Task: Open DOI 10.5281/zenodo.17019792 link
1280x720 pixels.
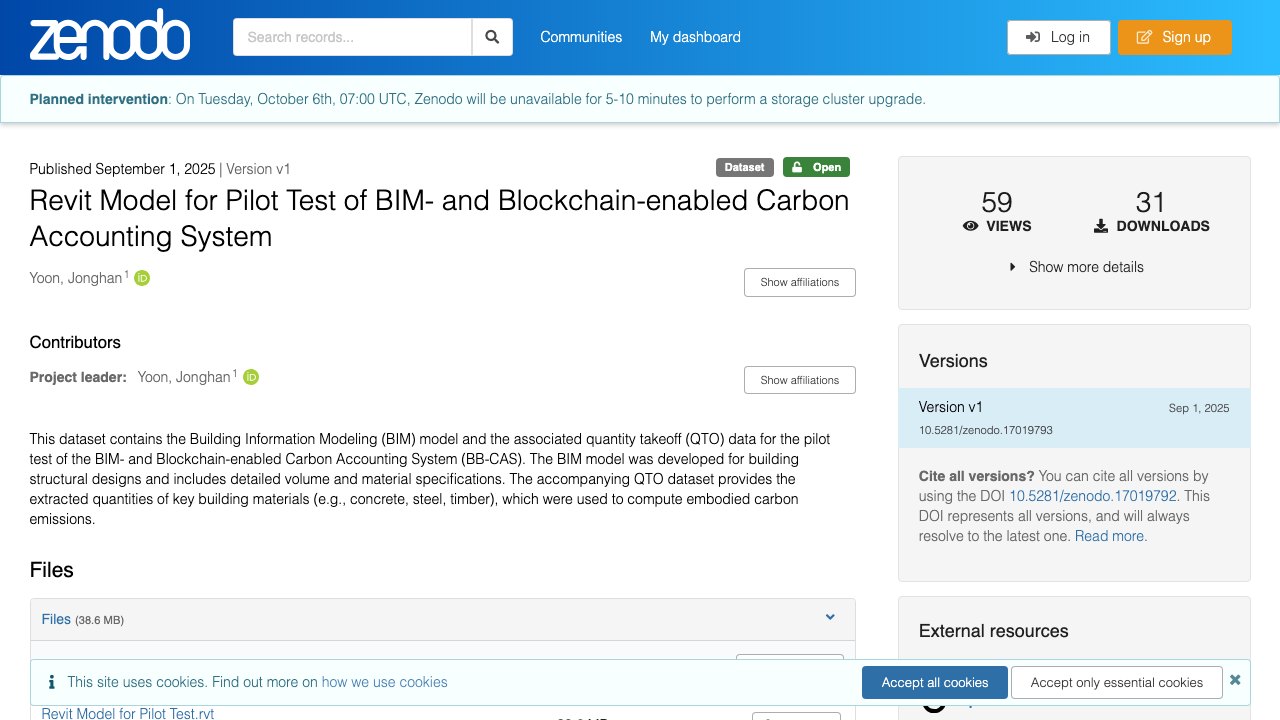Action: (x=1093, y=496)
